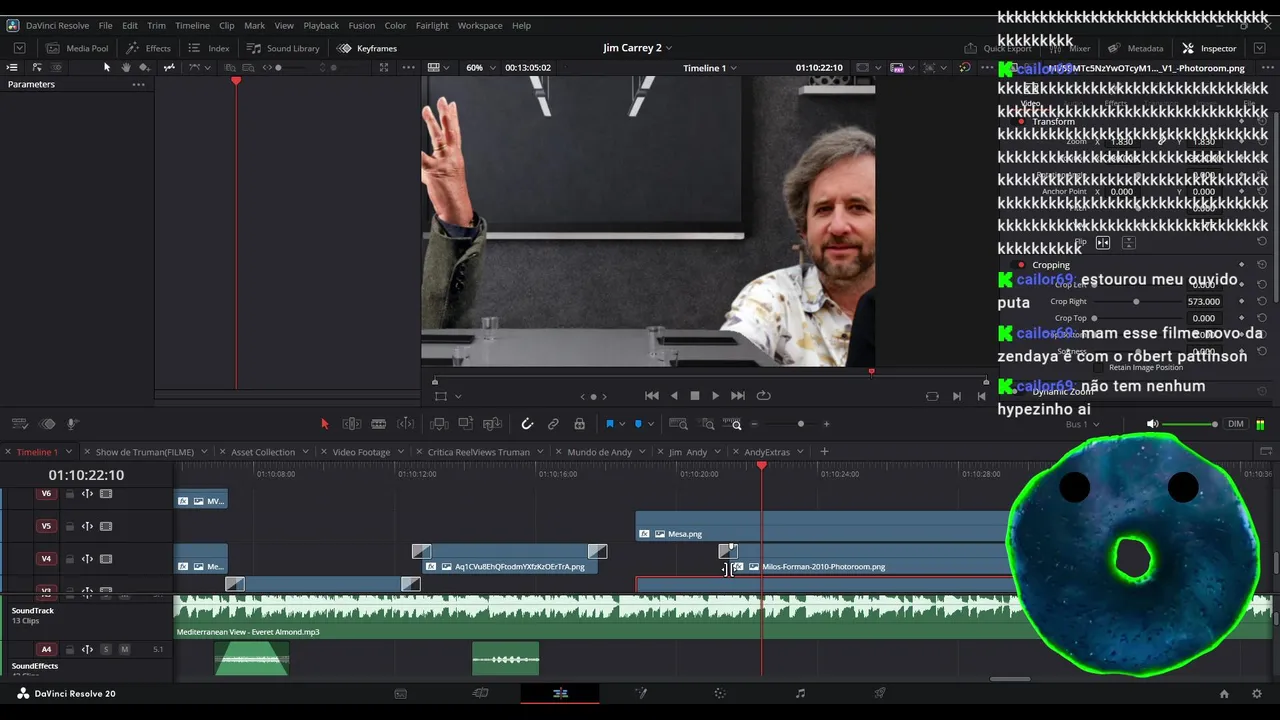The image size is (1280, 720).
Task: Click the Full Extent Zoom icon
Action: 678,424
